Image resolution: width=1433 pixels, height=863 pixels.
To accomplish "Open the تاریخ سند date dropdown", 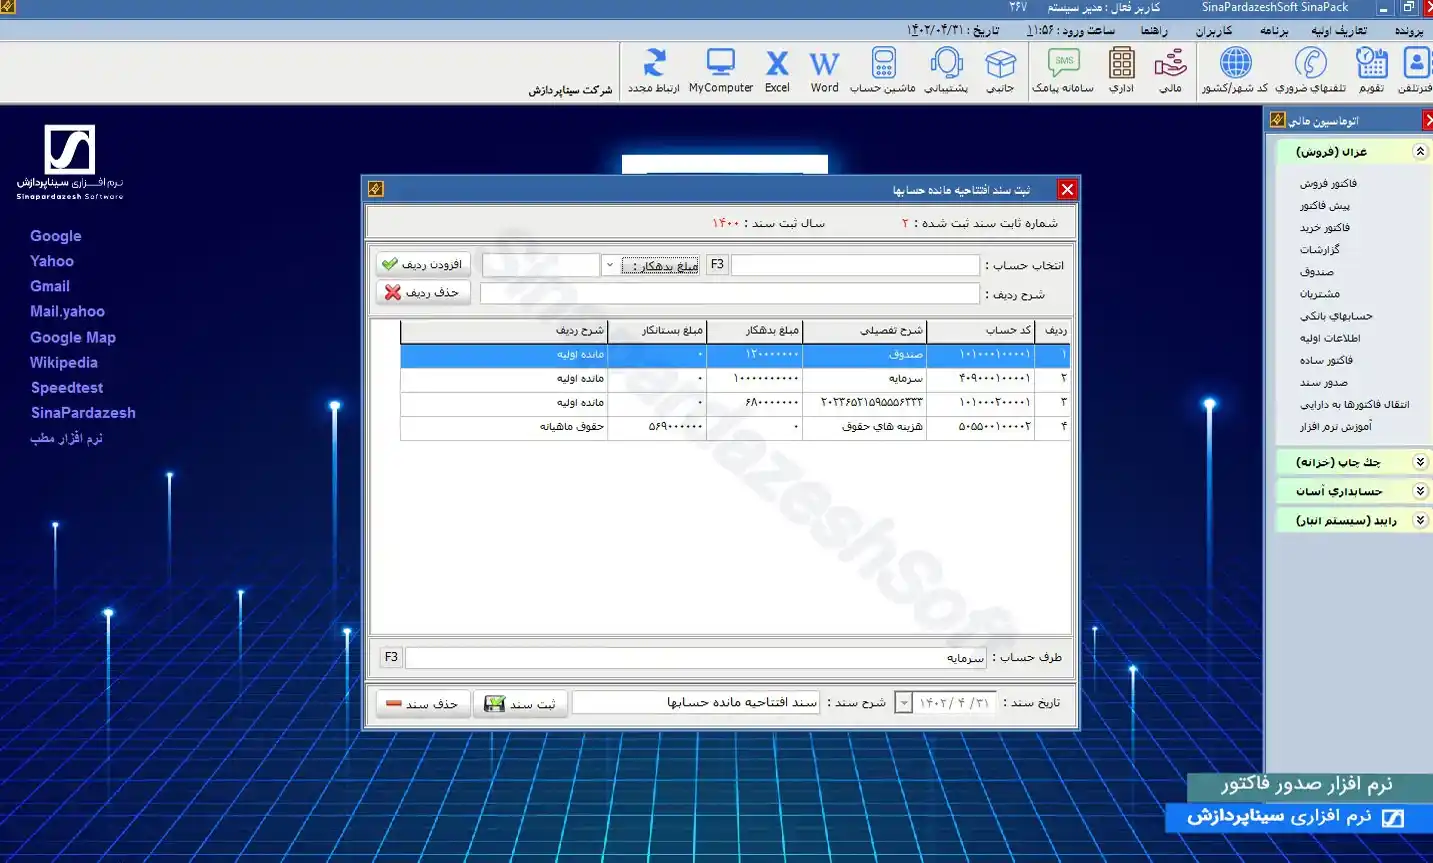I will pos(903,703).
